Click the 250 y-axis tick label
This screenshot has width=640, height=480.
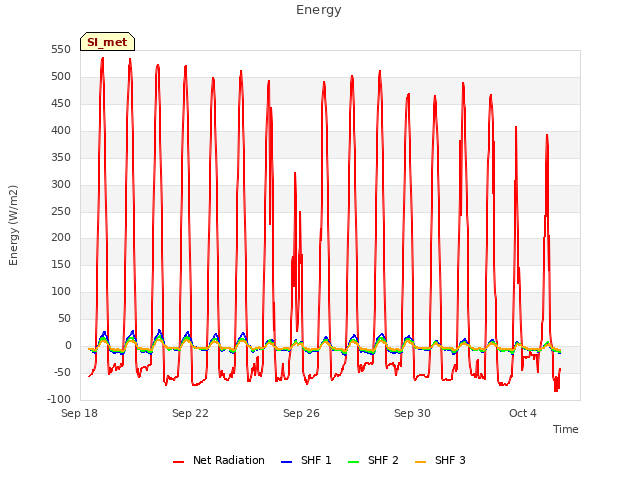click(x=61, y=211)
